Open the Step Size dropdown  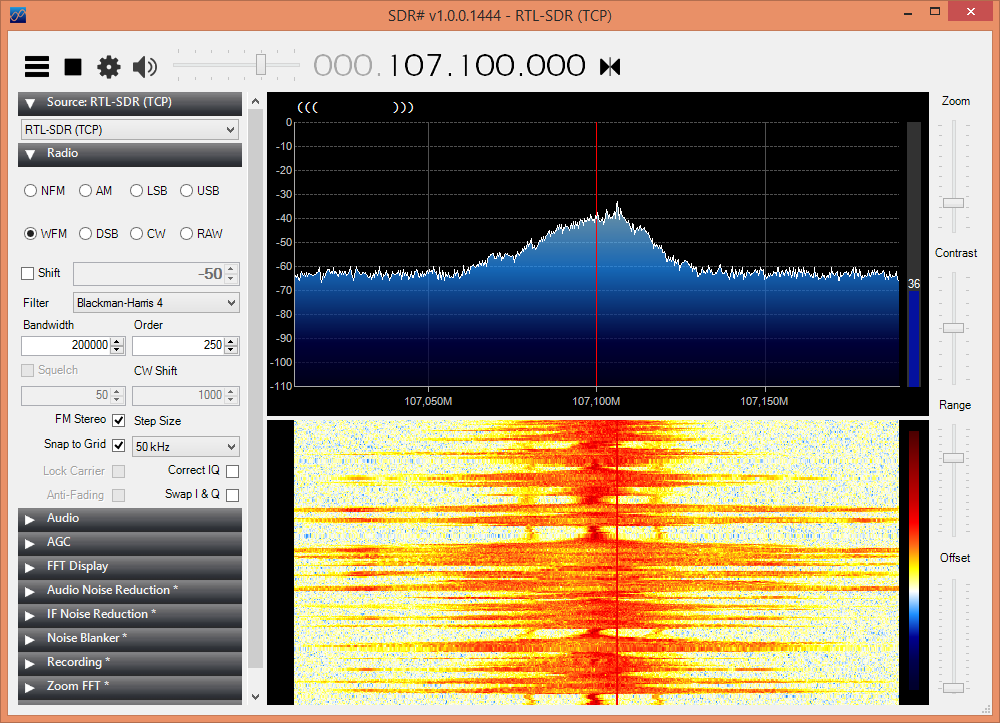click(x=185, y=446)
